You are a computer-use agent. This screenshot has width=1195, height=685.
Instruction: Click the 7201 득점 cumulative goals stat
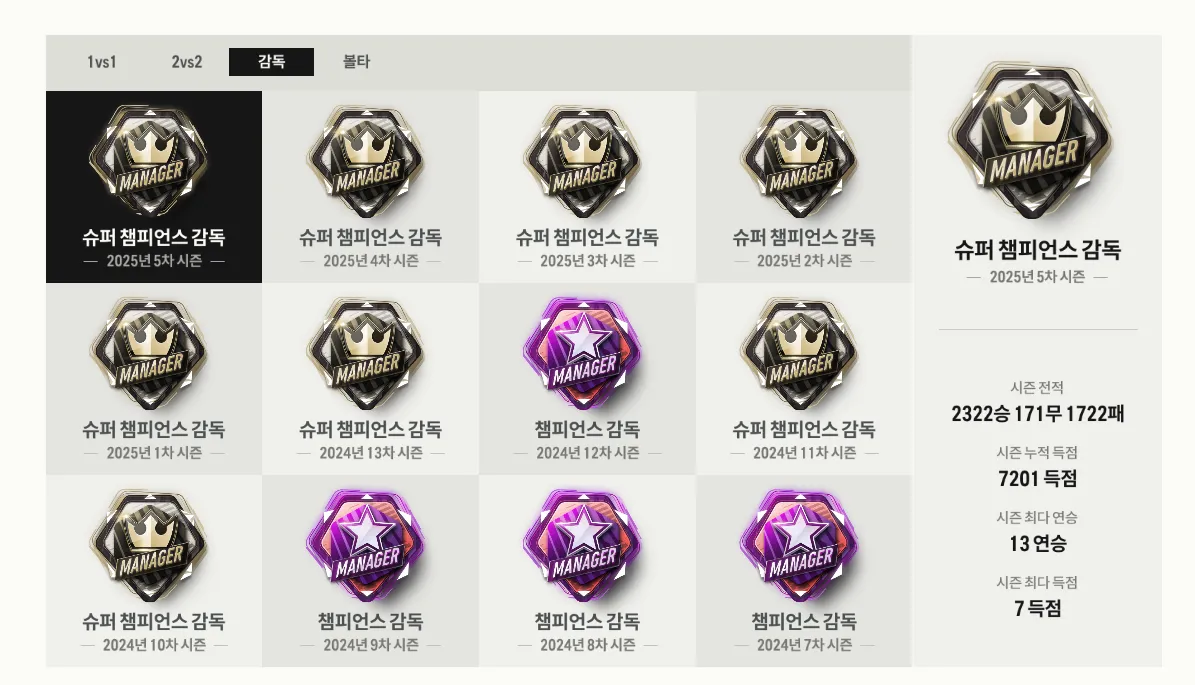pyautogui.click(x=1037, y=479)
